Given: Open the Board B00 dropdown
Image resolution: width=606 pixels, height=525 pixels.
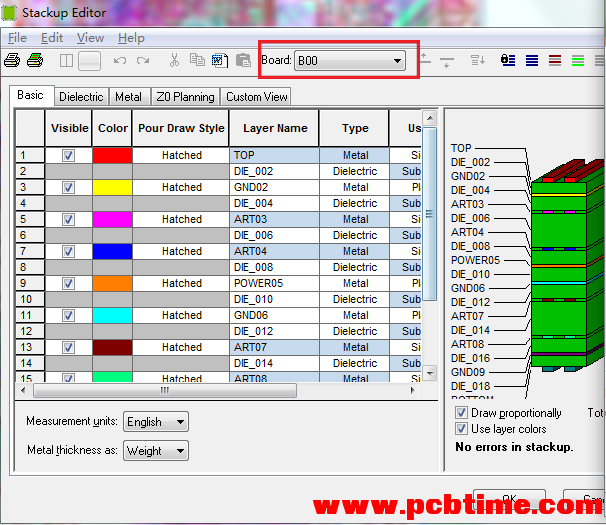Looking at the screenshot, I should (349, 61).
